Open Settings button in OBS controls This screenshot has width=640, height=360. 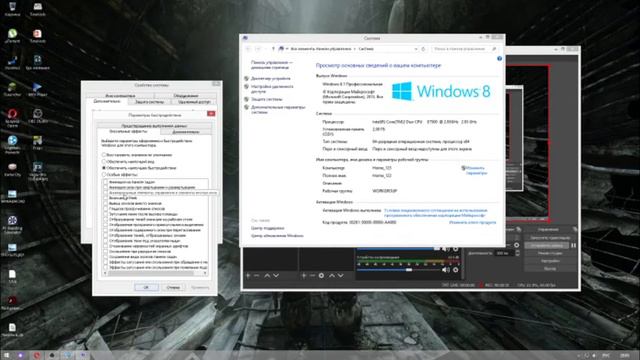[550, 261]
